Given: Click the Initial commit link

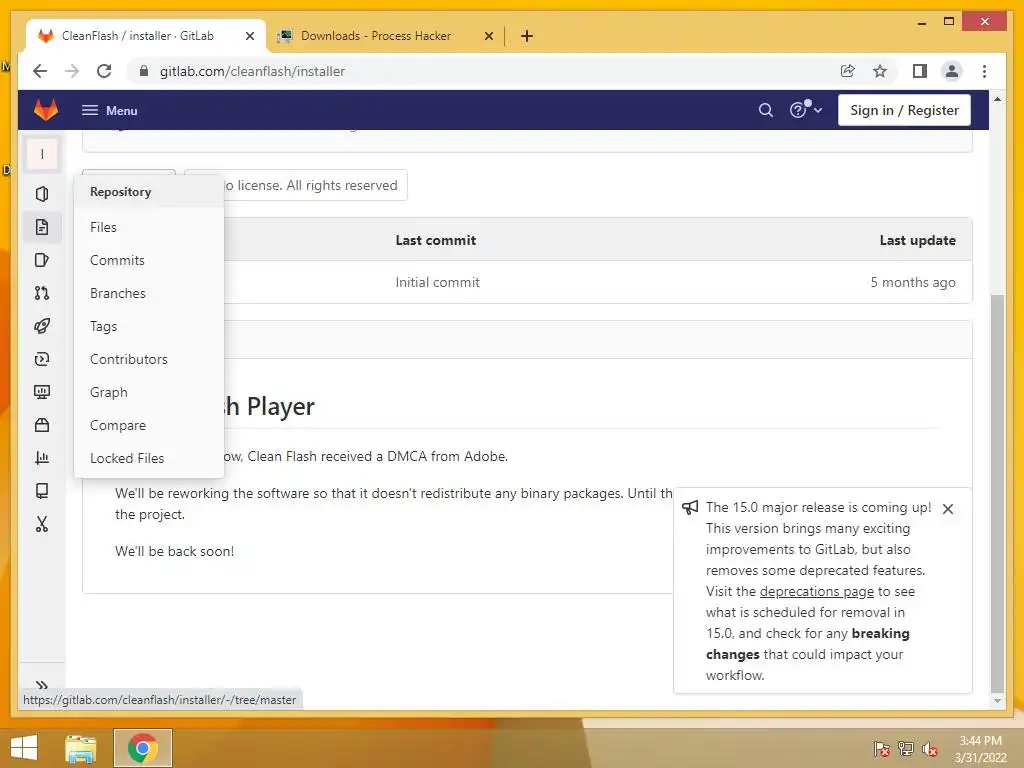Looking at the screenshot, I should pyautogui.click(x=437, y=282).
